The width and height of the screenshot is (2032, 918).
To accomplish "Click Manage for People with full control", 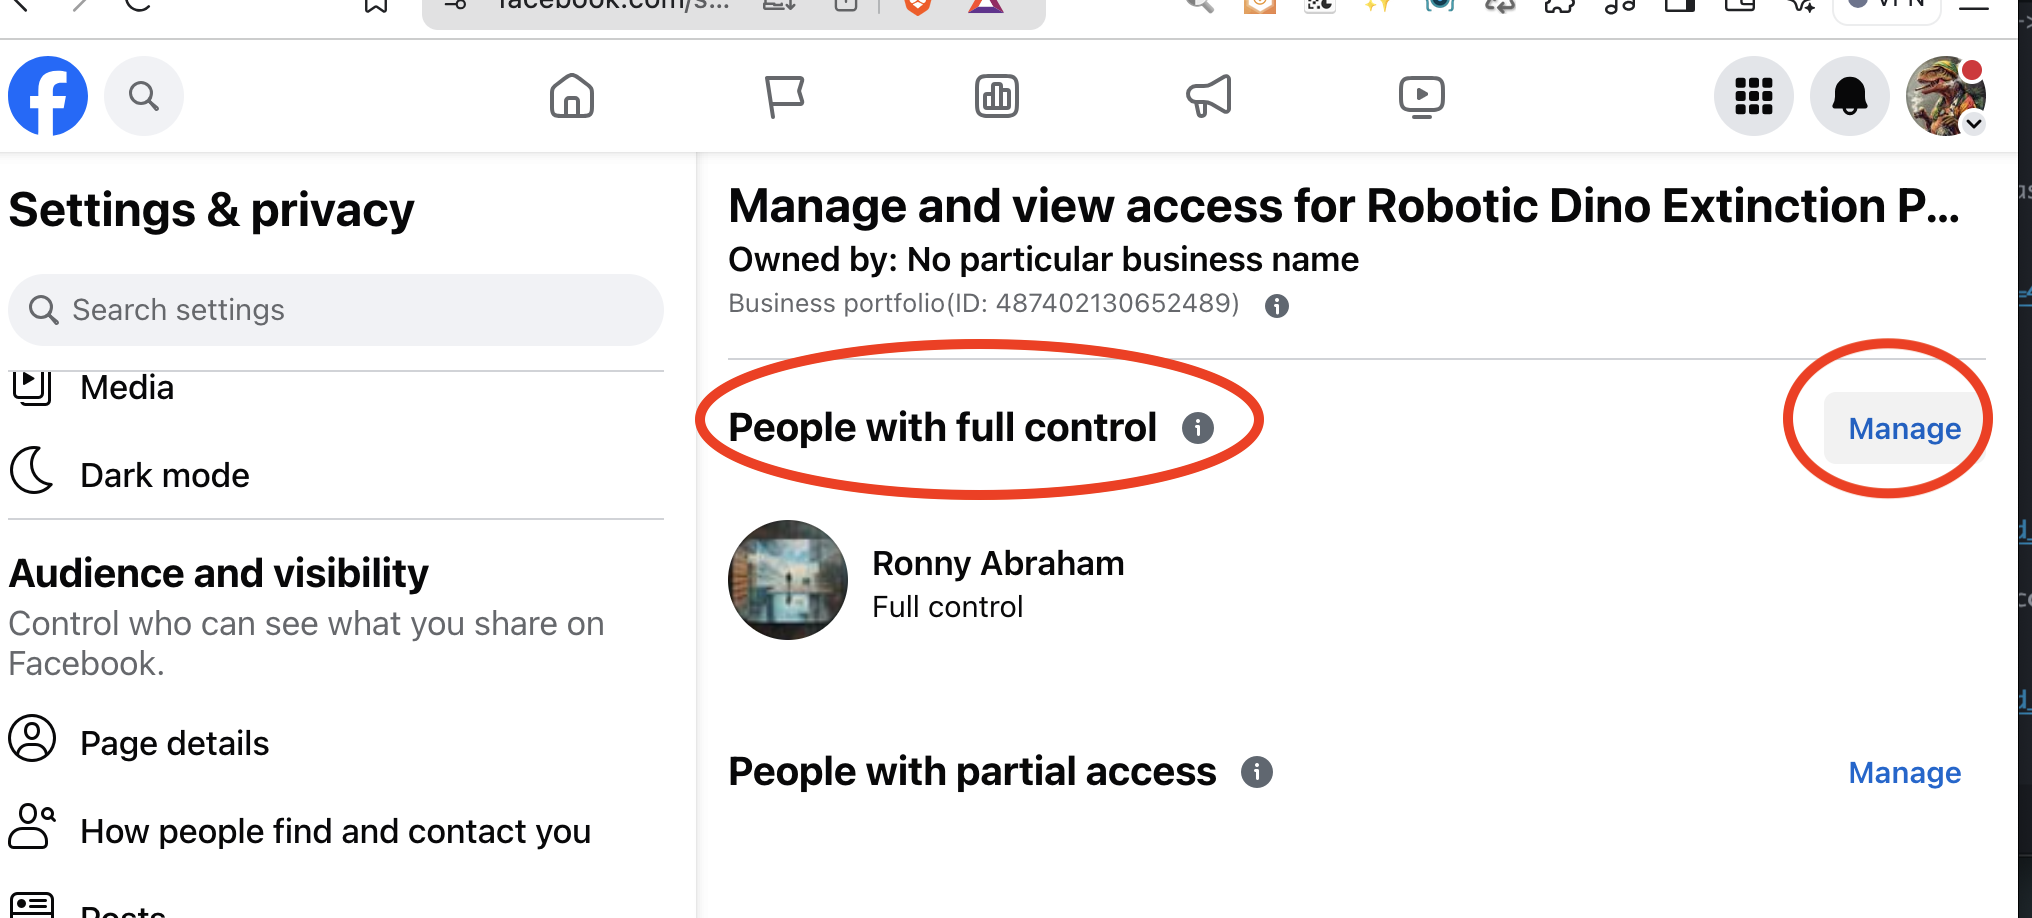I will click(x=1903, y=428).
